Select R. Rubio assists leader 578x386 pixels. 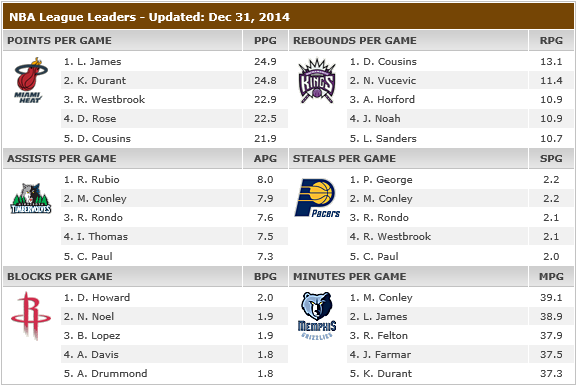point(91,180)
